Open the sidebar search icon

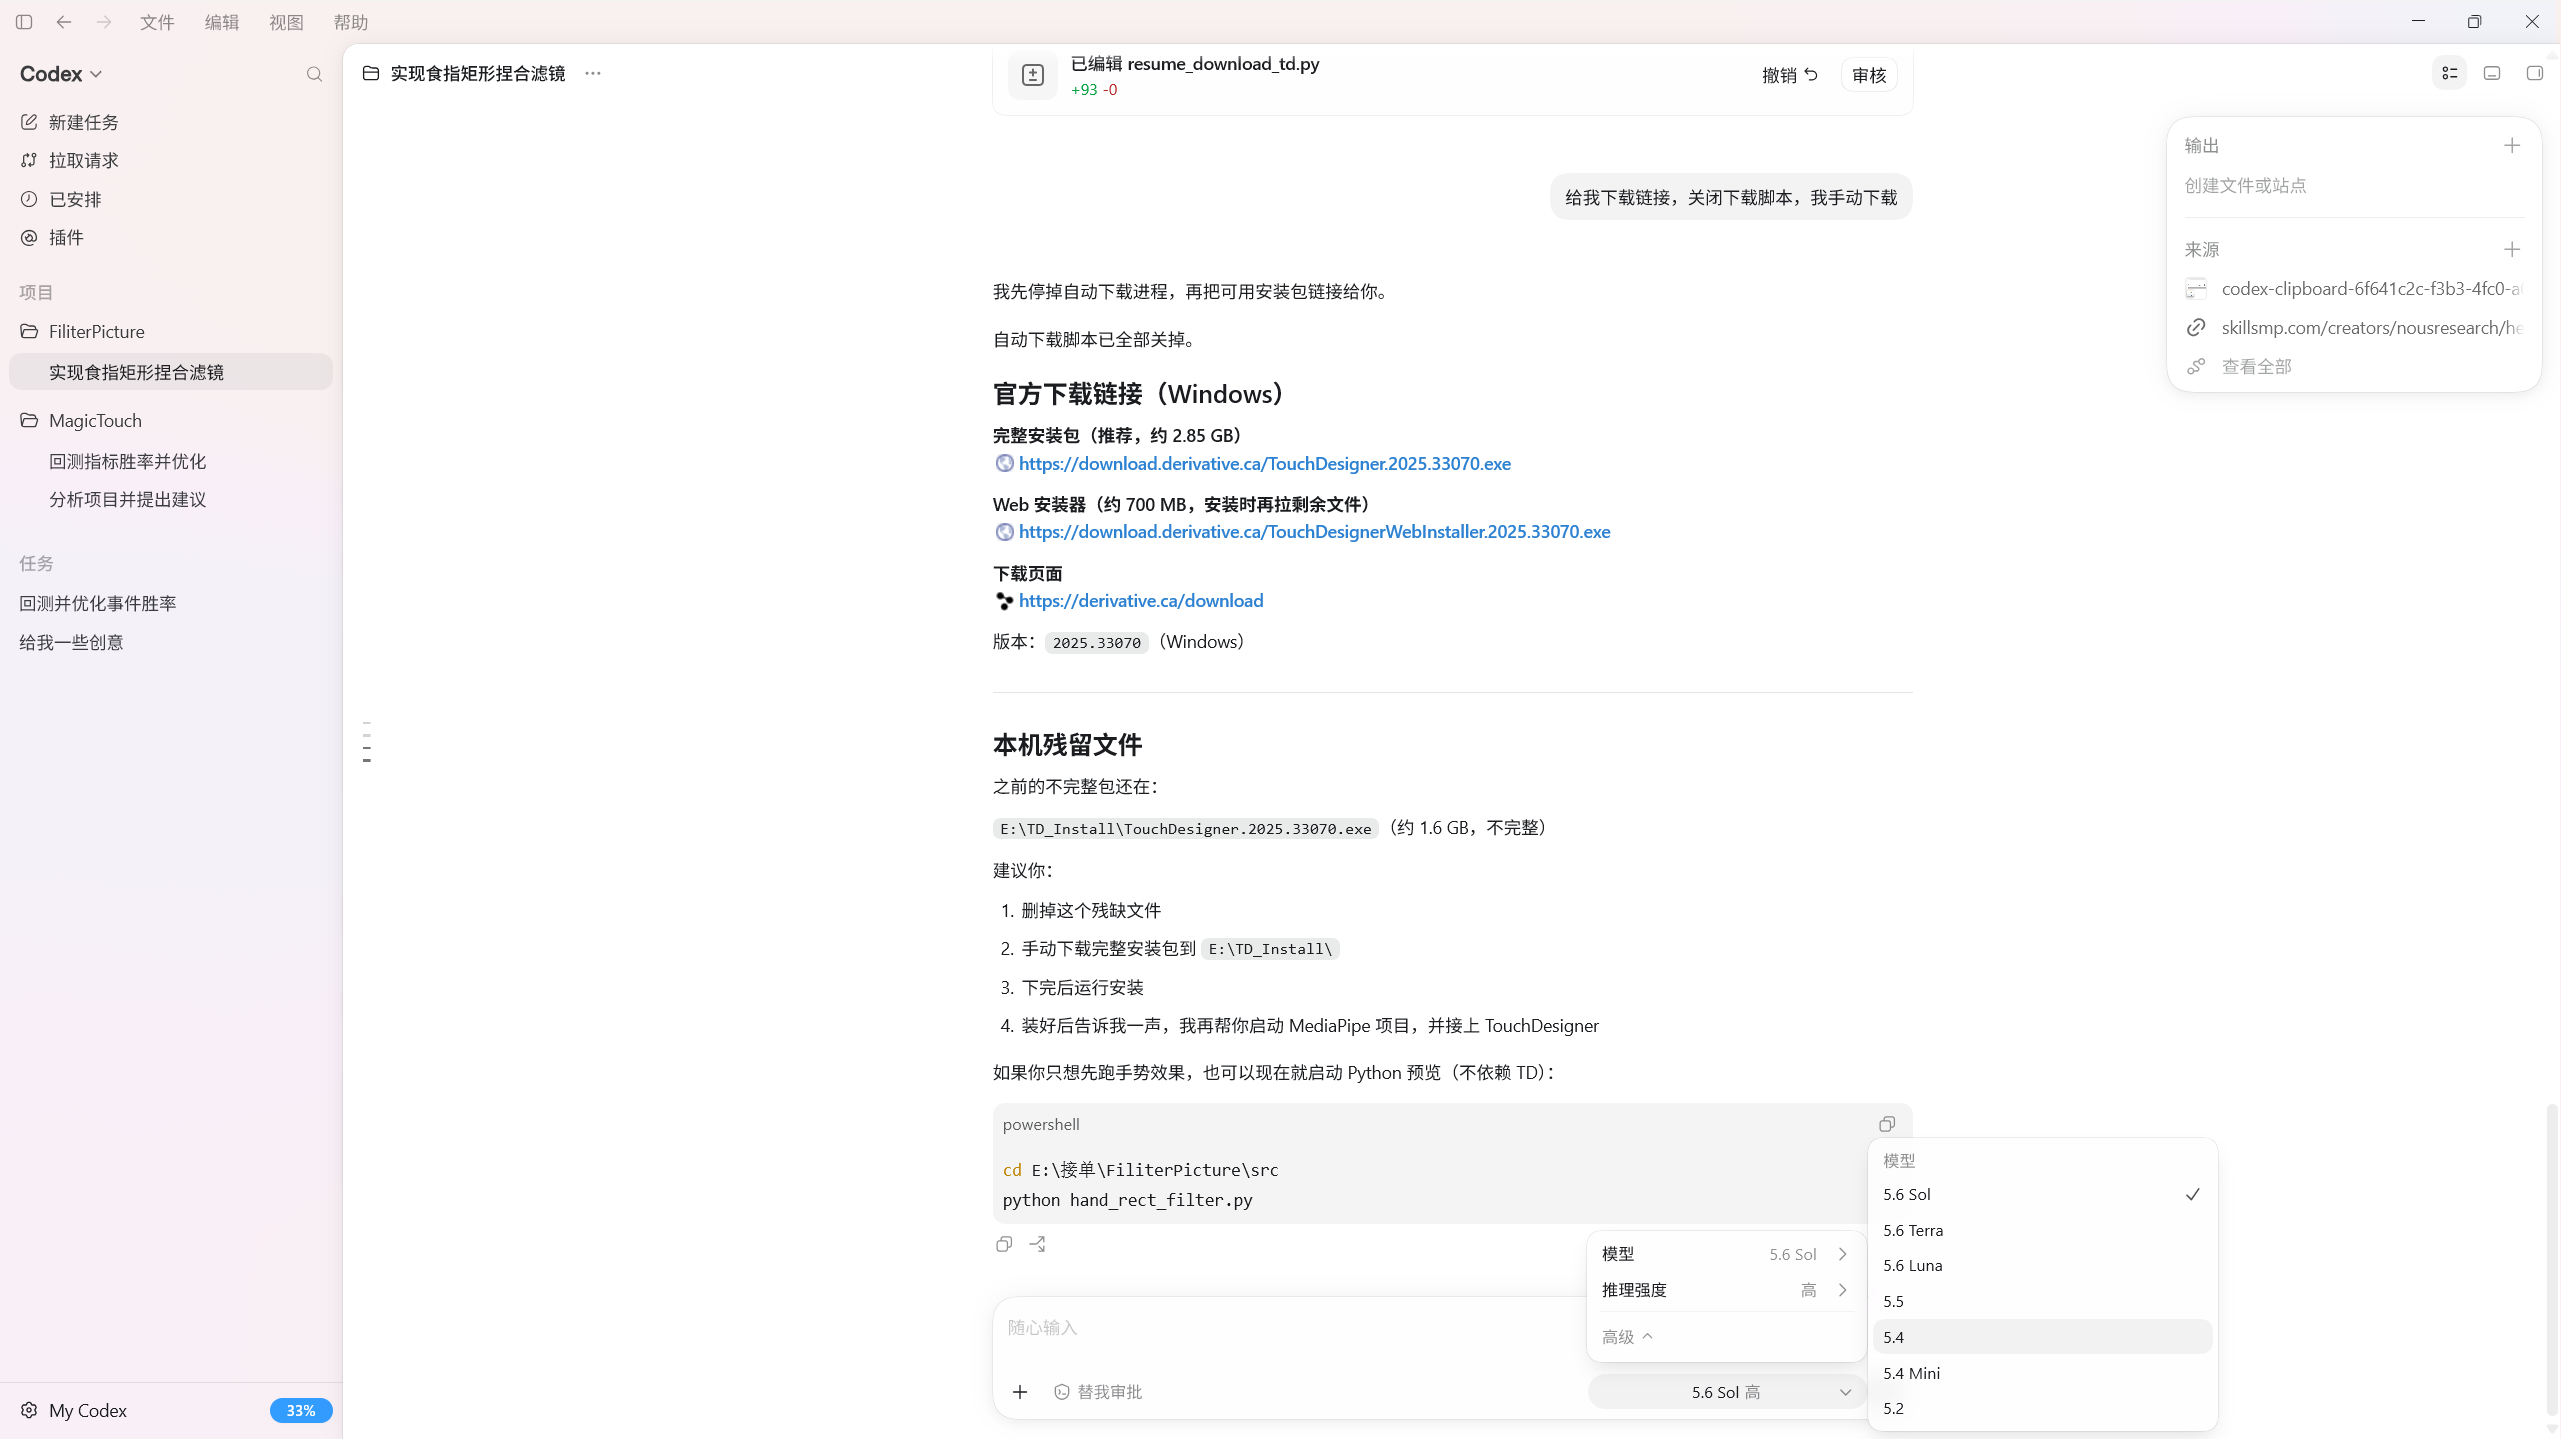click(x=314, y=74)
